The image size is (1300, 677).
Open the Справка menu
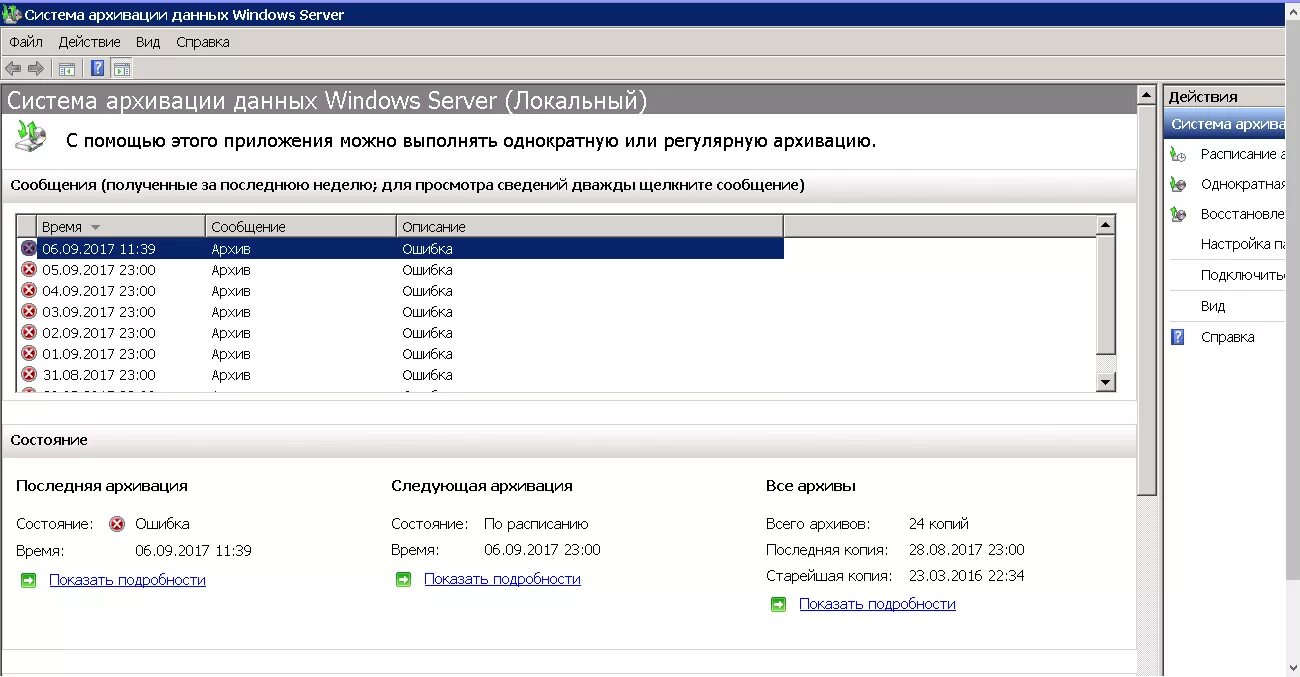click(x=203, y=42)
